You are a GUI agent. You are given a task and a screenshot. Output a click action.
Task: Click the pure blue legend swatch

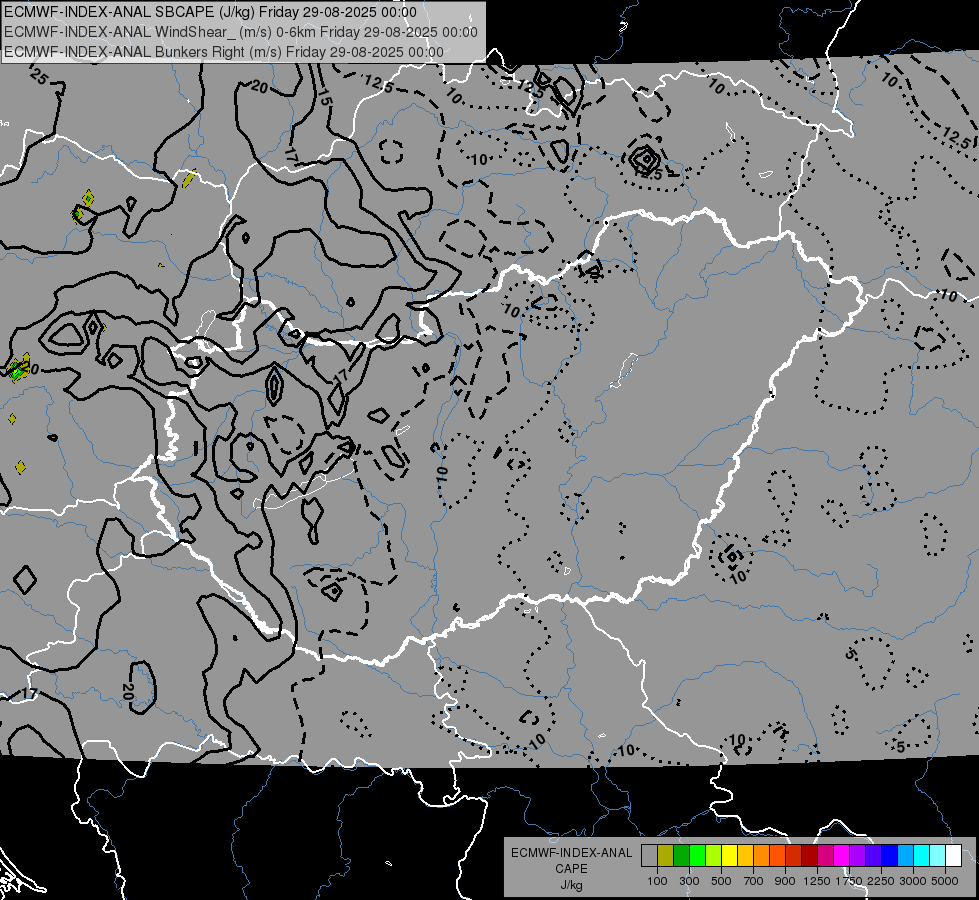(889, 855)
